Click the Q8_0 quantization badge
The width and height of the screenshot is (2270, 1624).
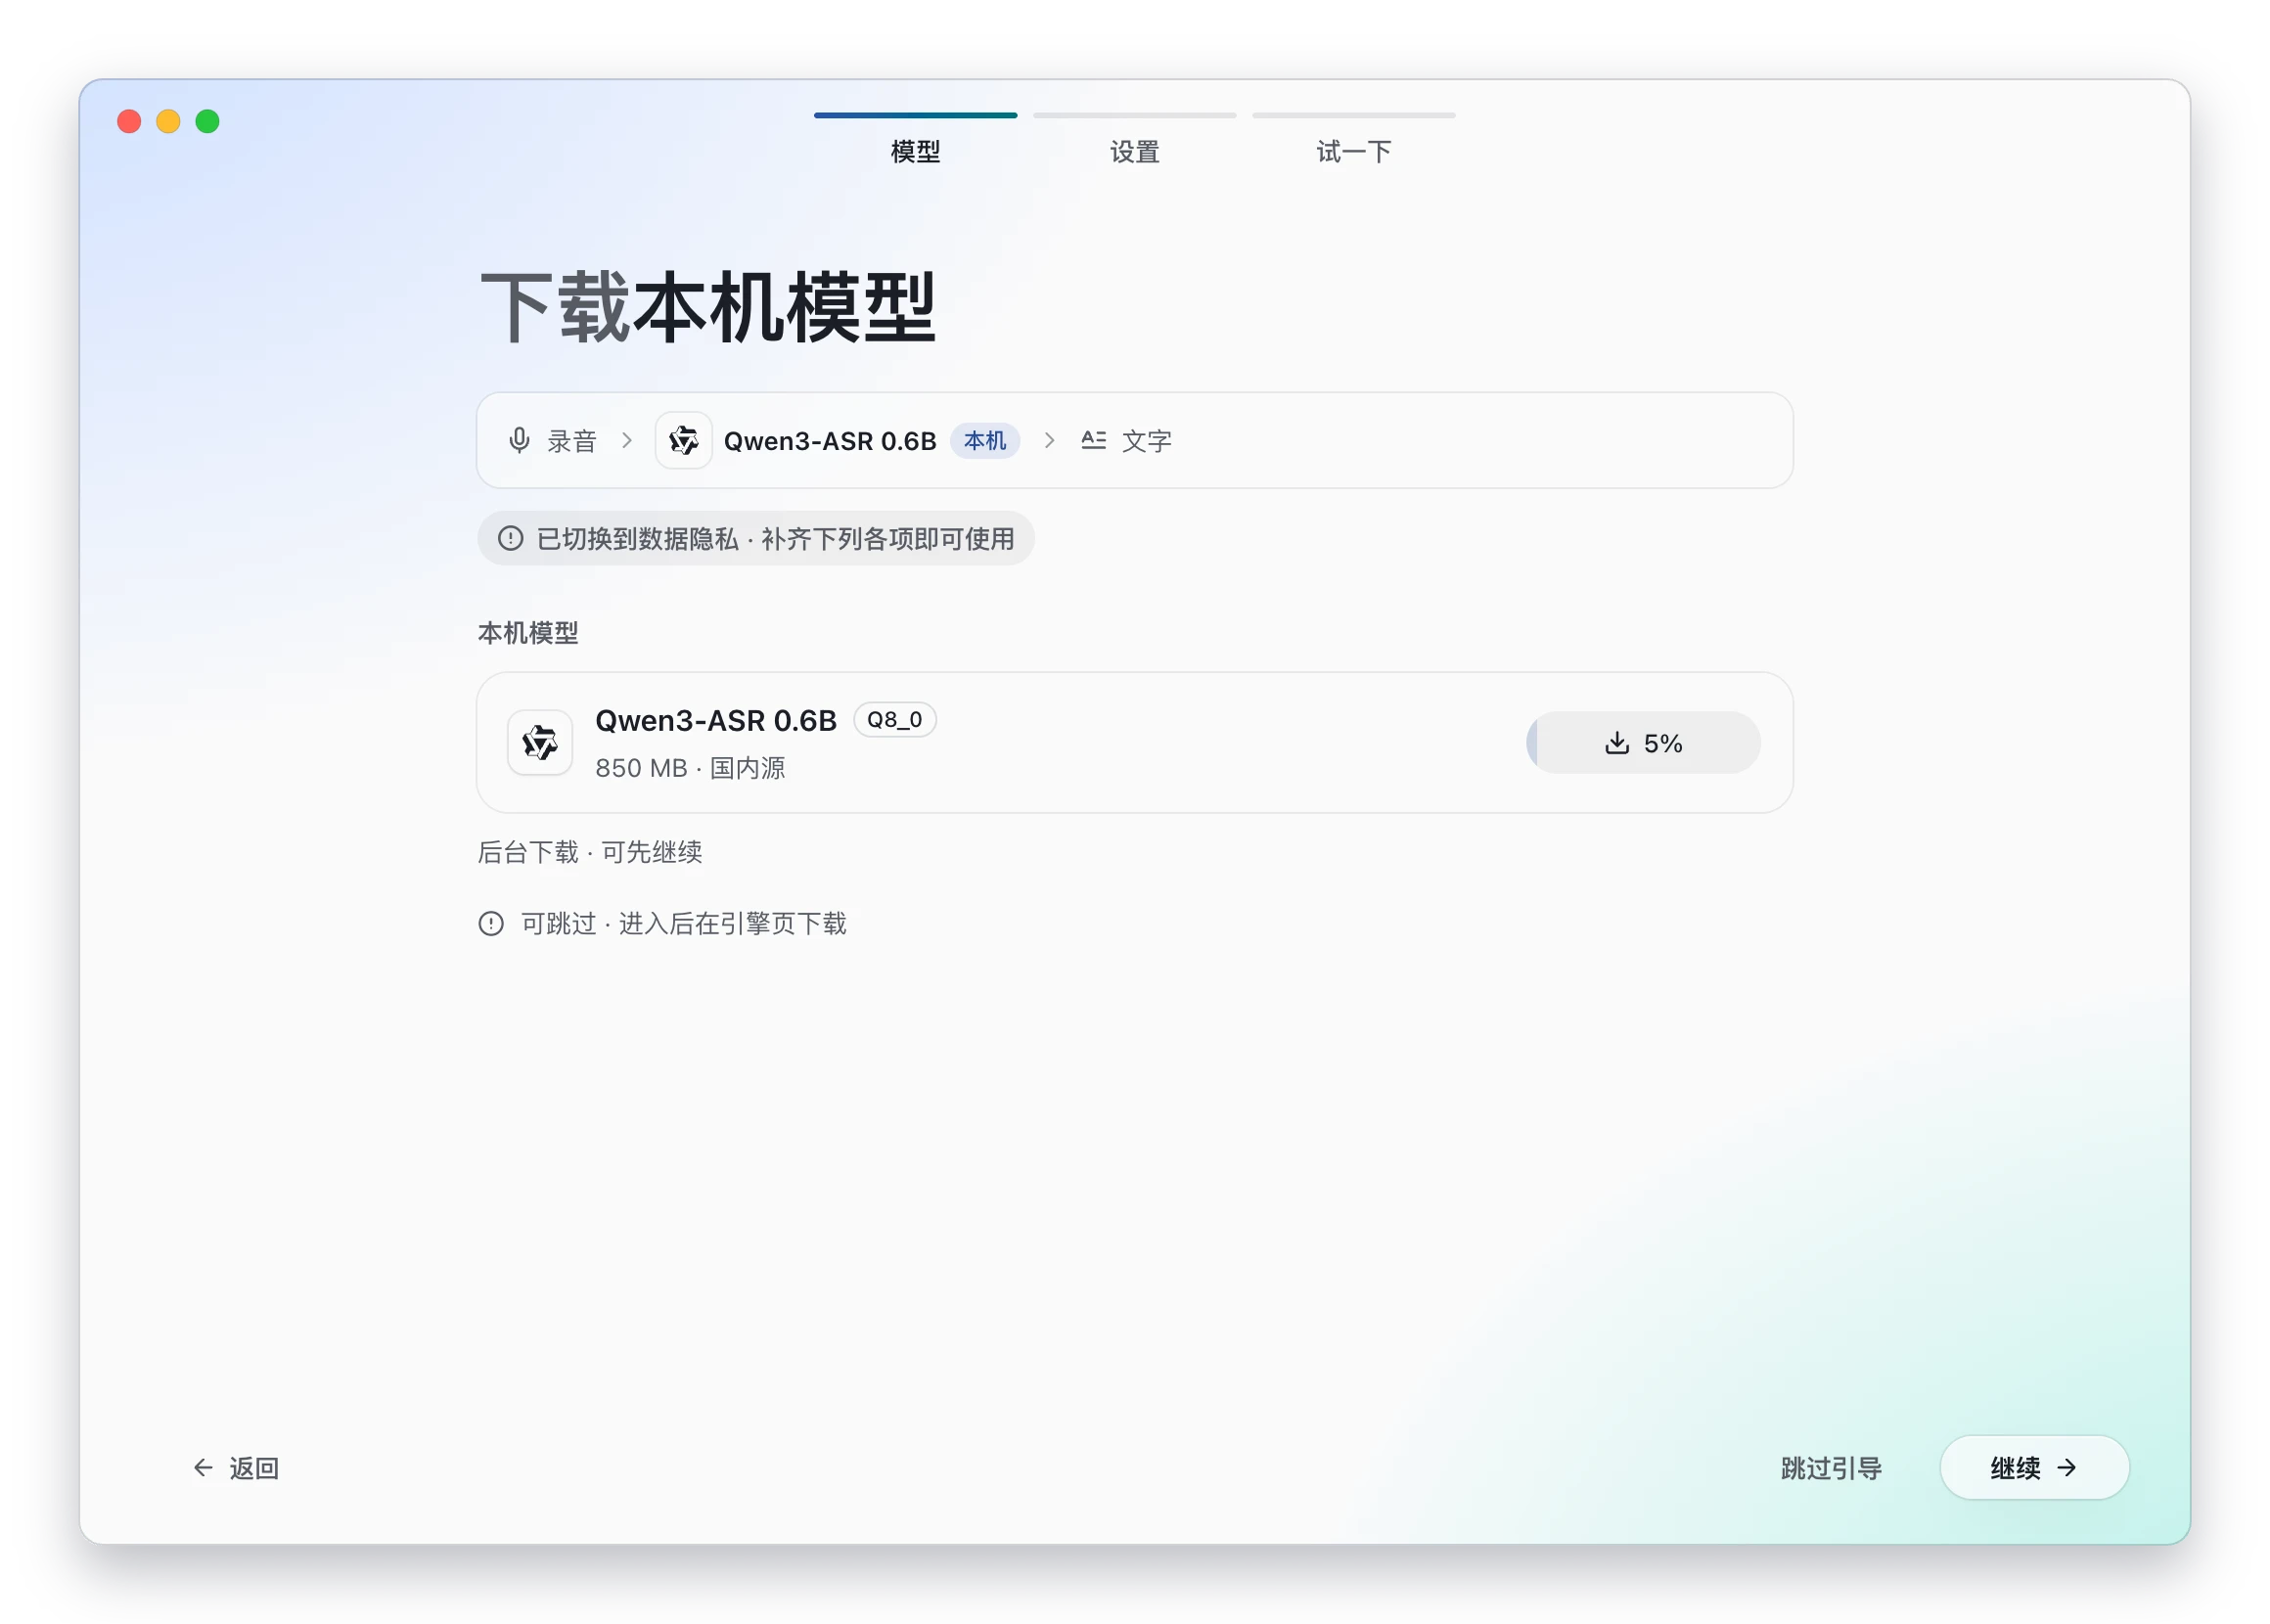pos(894,719)
